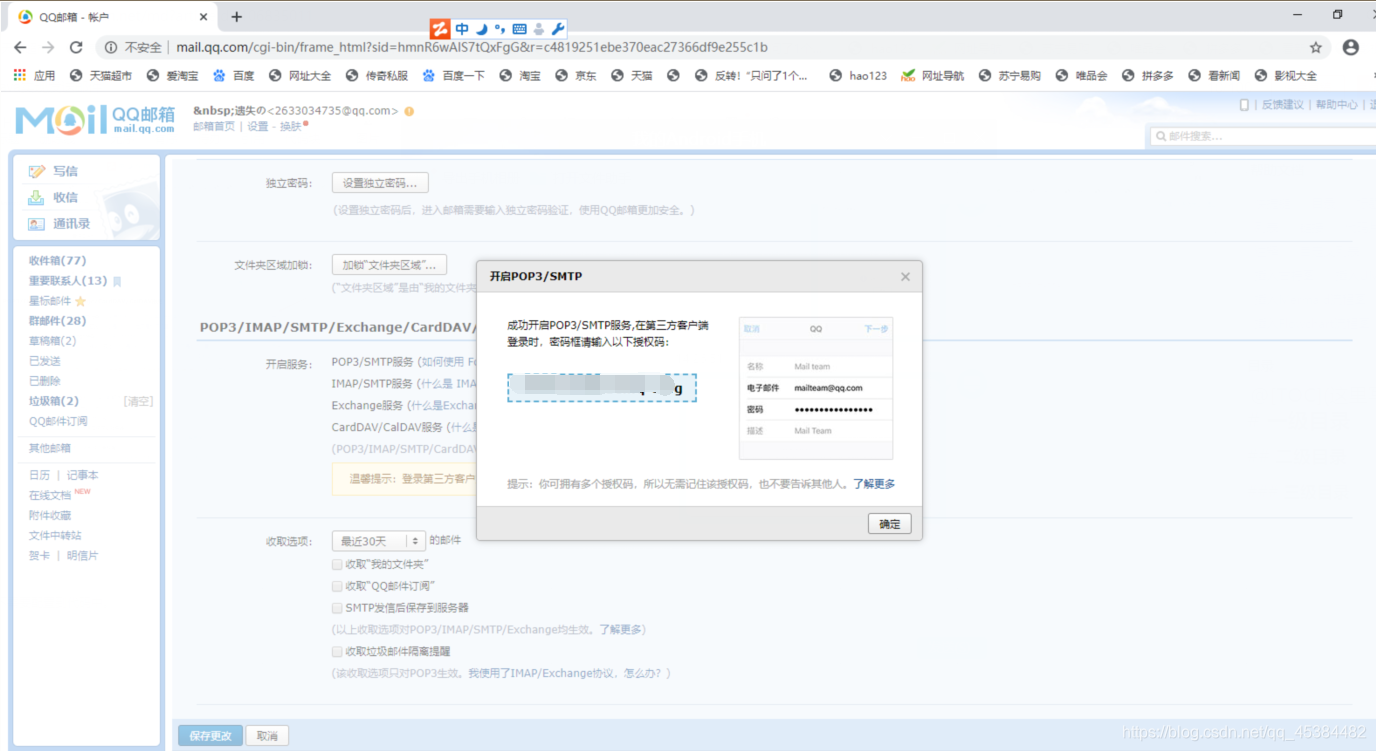Viewport: 1376px width, 751px height.
Task: Click the orange warning icon beside email address
Action: pyautogui.click(x=409, y=111)
